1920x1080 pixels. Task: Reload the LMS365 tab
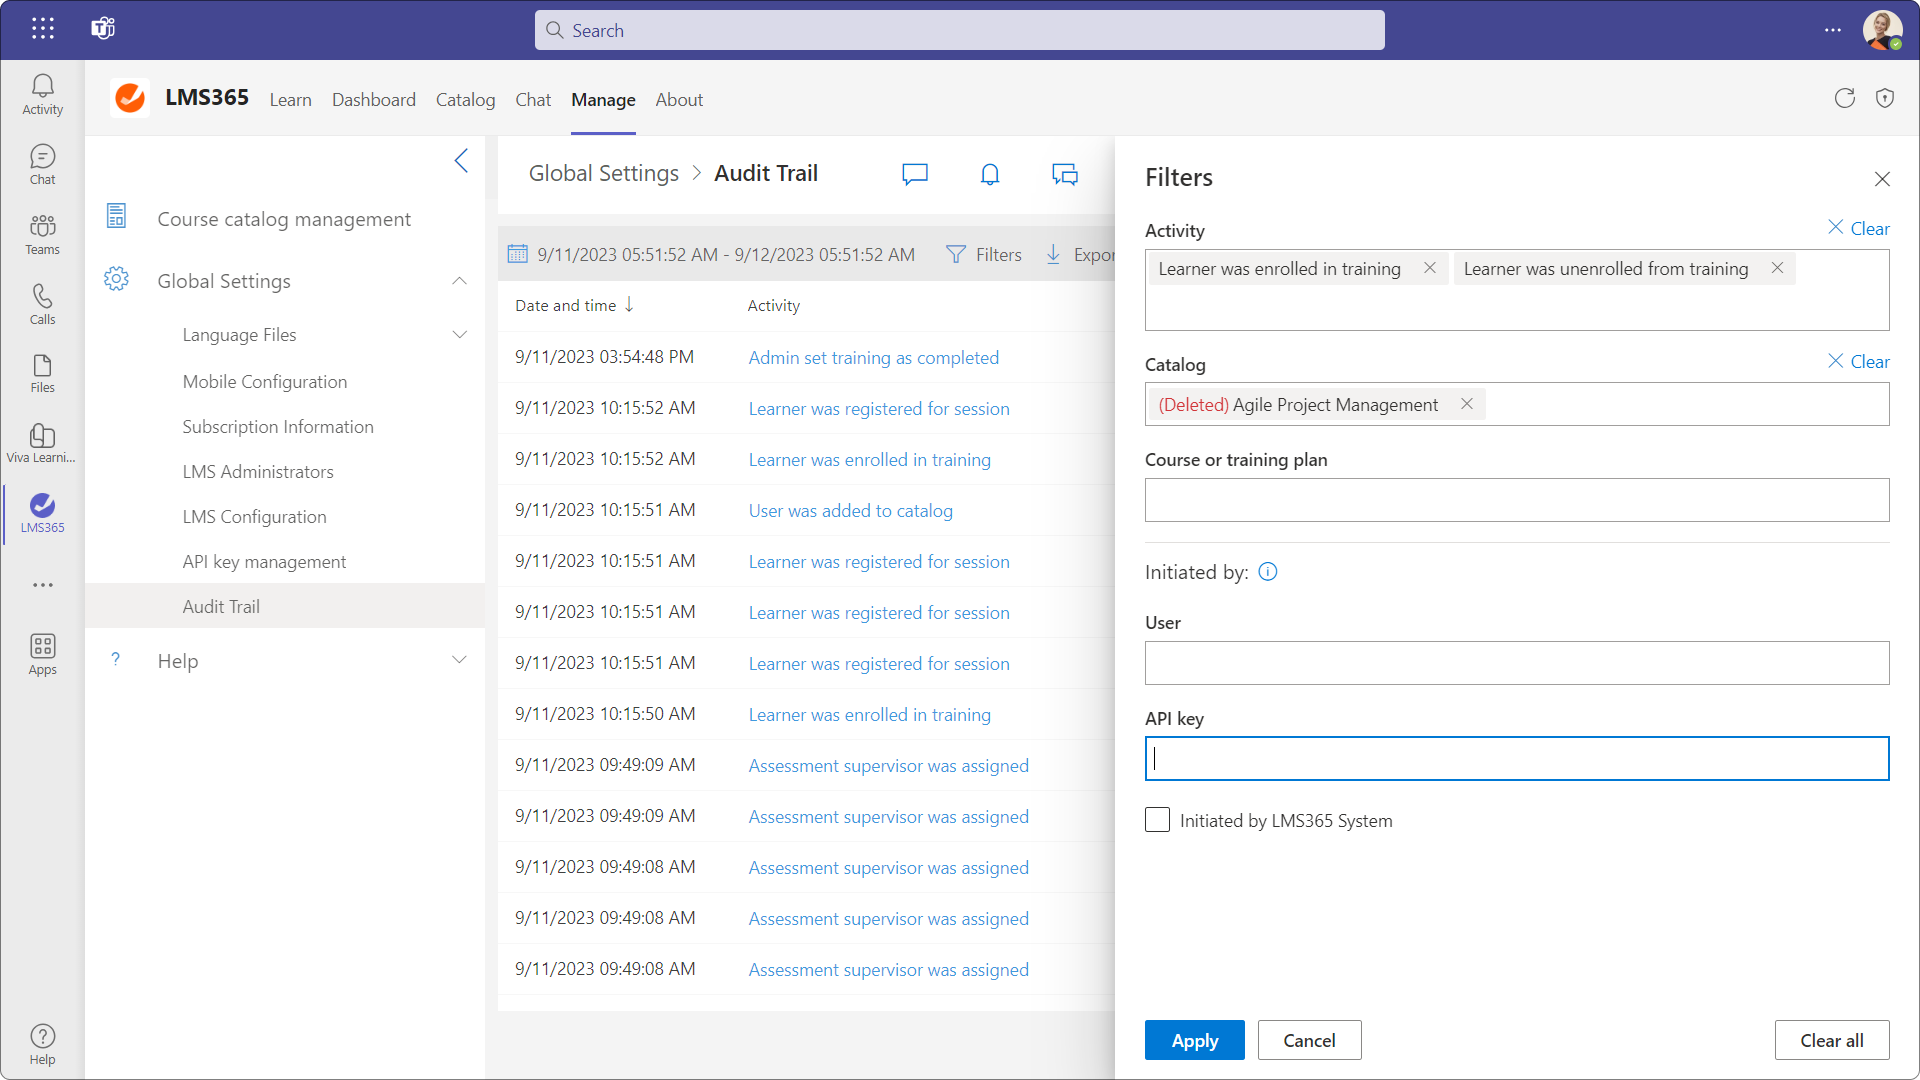(x=1845, y=98)
